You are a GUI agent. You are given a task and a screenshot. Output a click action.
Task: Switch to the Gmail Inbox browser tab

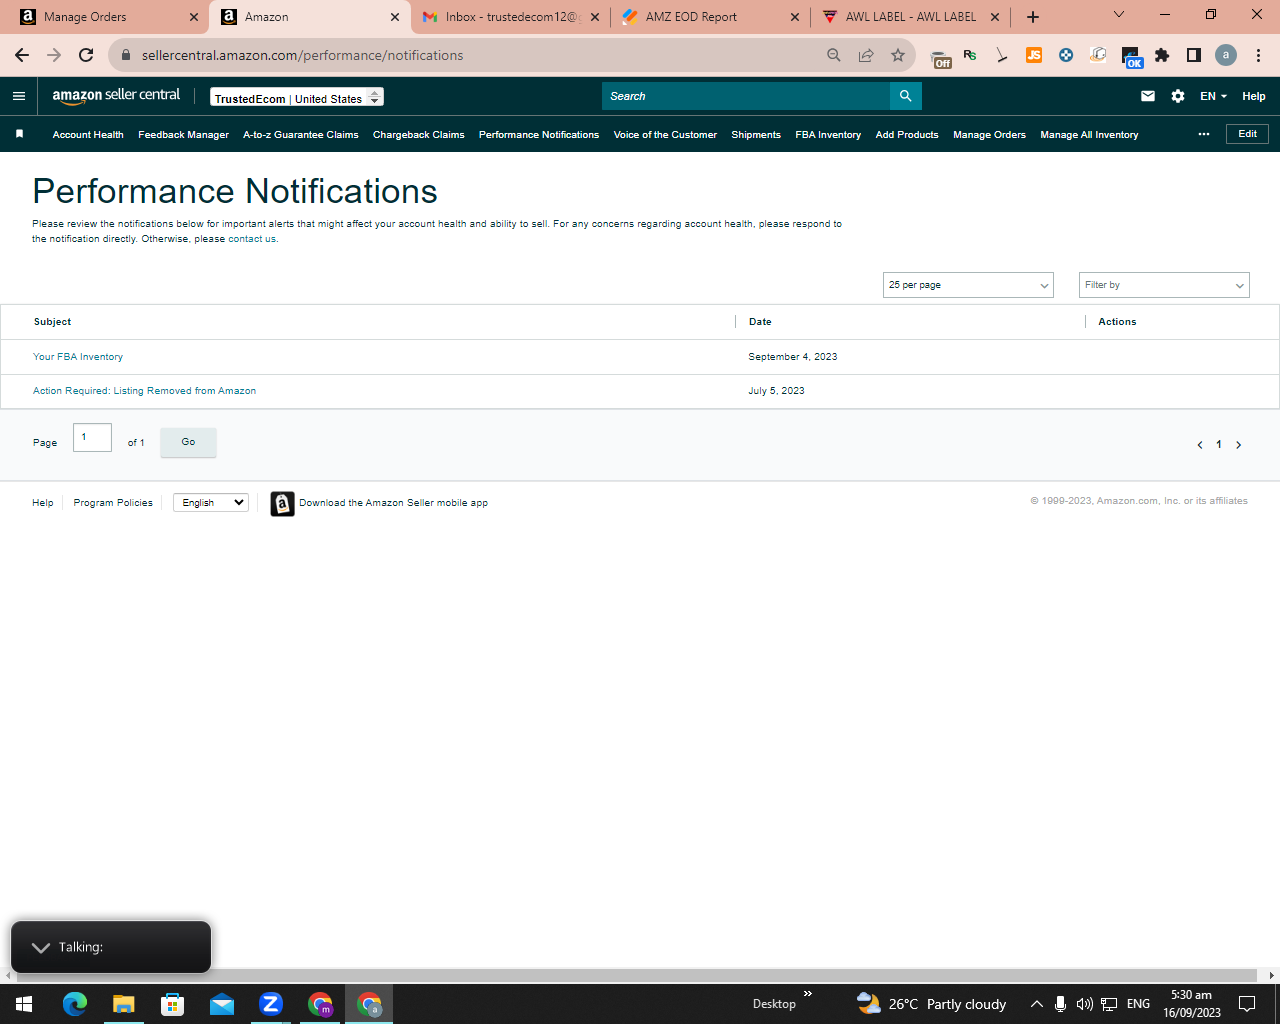click(511, 17)
